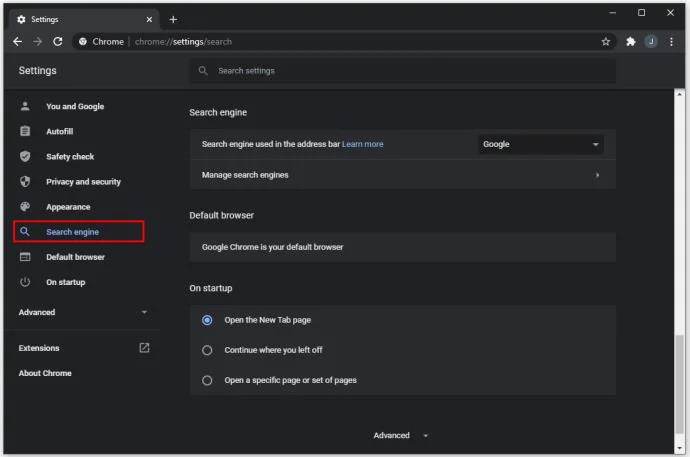Minimize the Chrome window
Viewport: 690px width, 457px height.
click(612, 13)
